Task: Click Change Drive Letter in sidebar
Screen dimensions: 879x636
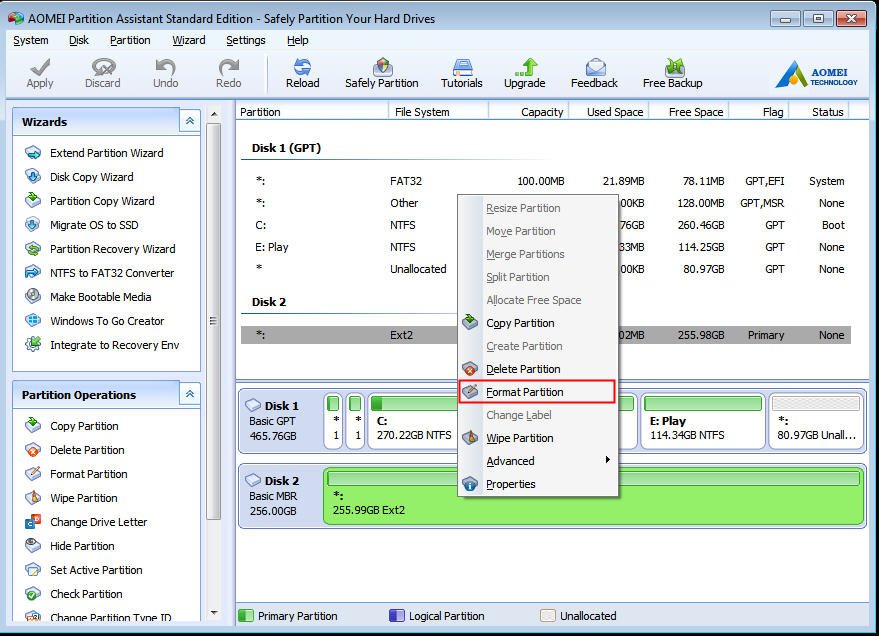Action: click(x=98, y=522)
